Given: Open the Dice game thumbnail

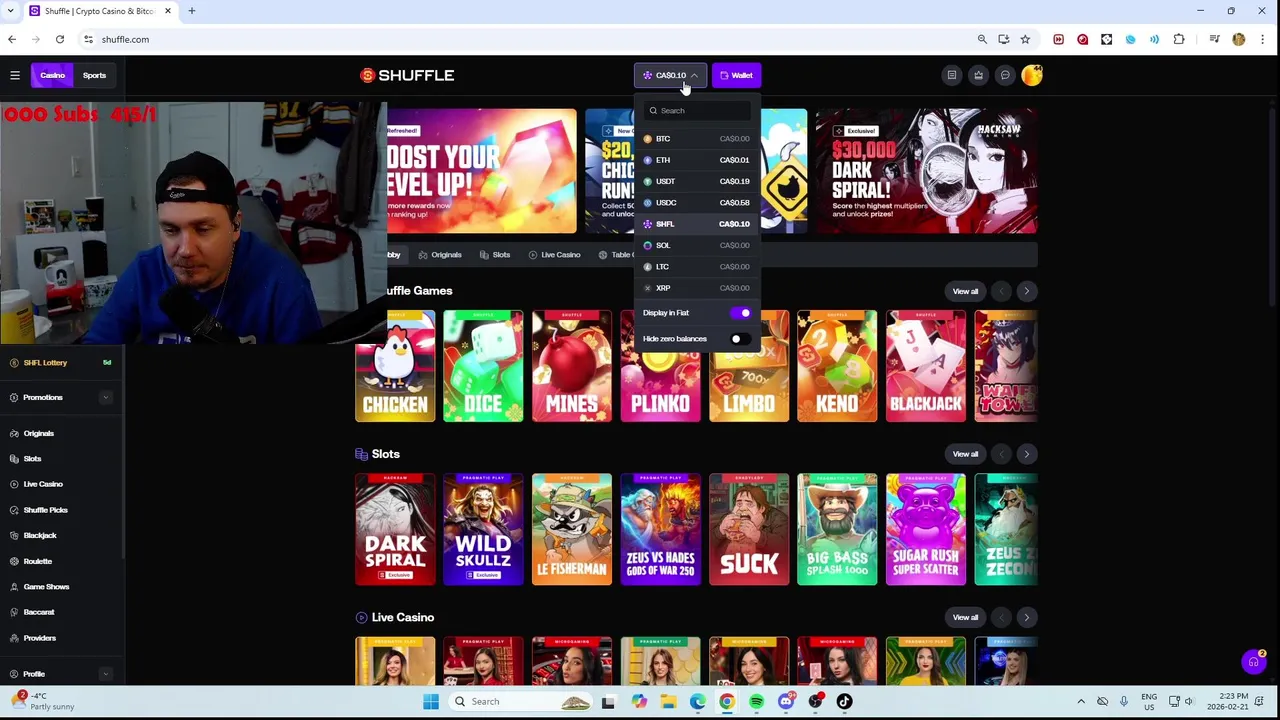Looking at the screenshot, I should pyautogui.click(x=483, y=366).
